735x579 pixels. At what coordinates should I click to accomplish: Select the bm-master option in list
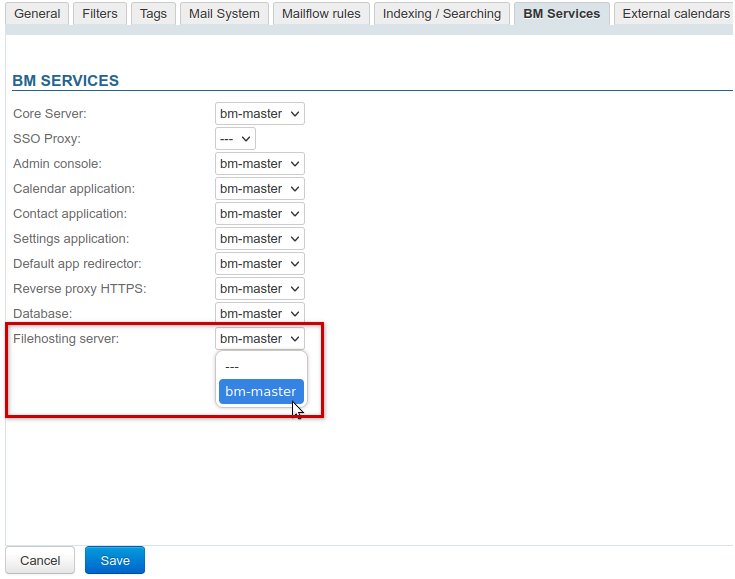point(260,392)
